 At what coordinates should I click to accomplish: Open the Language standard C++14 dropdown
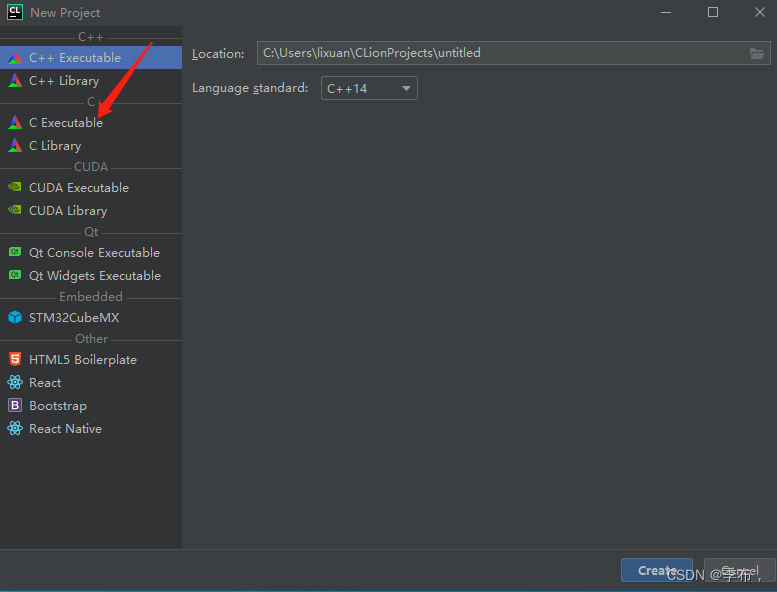[x=369, y=88]
